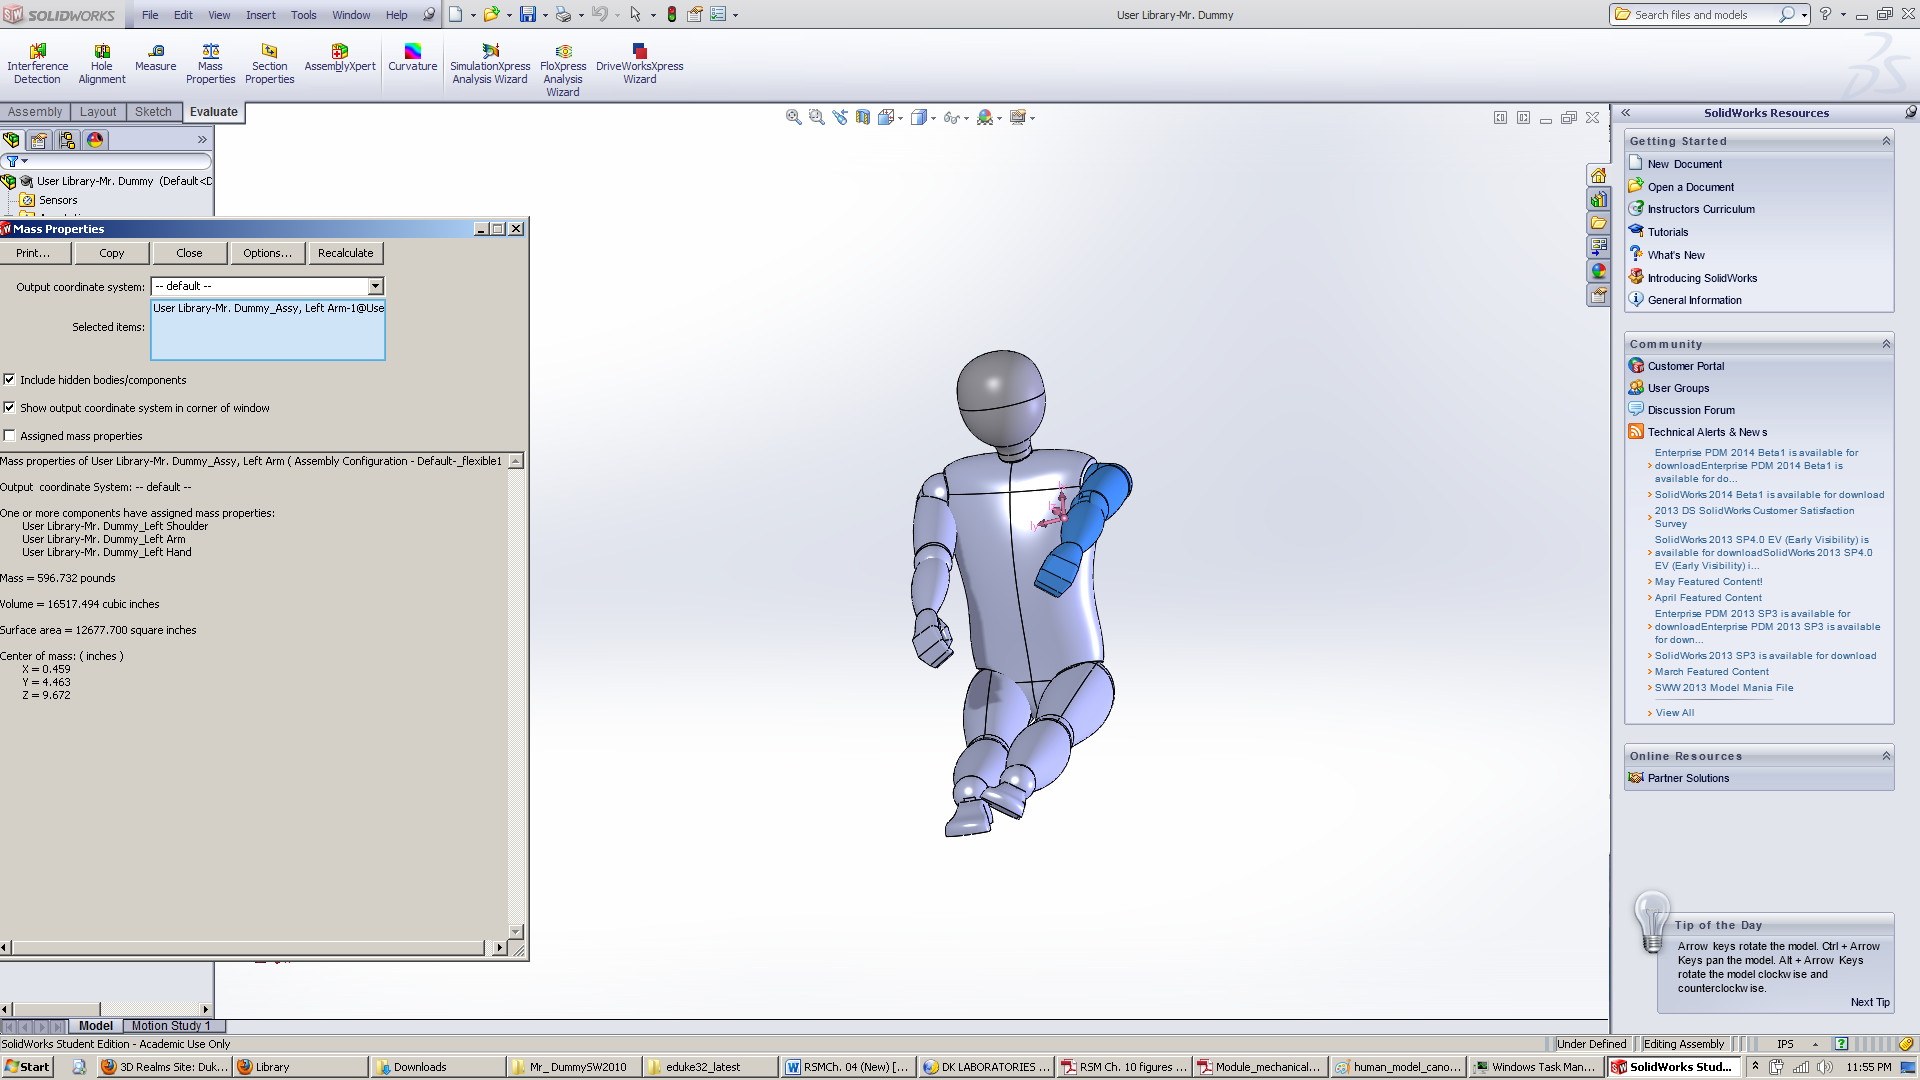Toggle the Section View icon

click(863, 117)
